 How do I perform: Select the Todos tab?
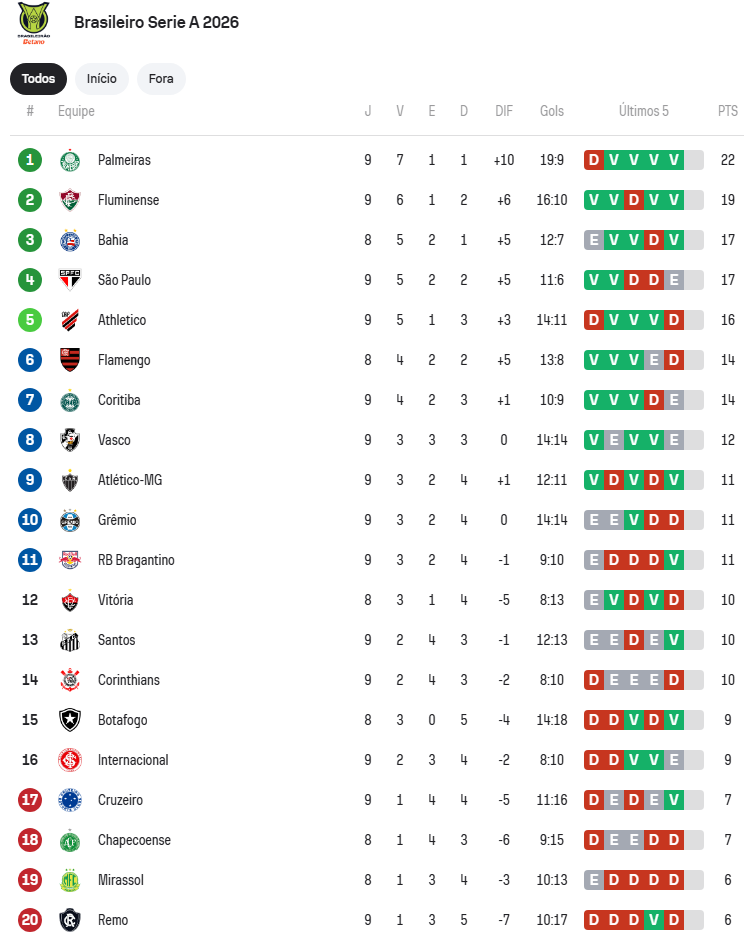coord(39,79)
